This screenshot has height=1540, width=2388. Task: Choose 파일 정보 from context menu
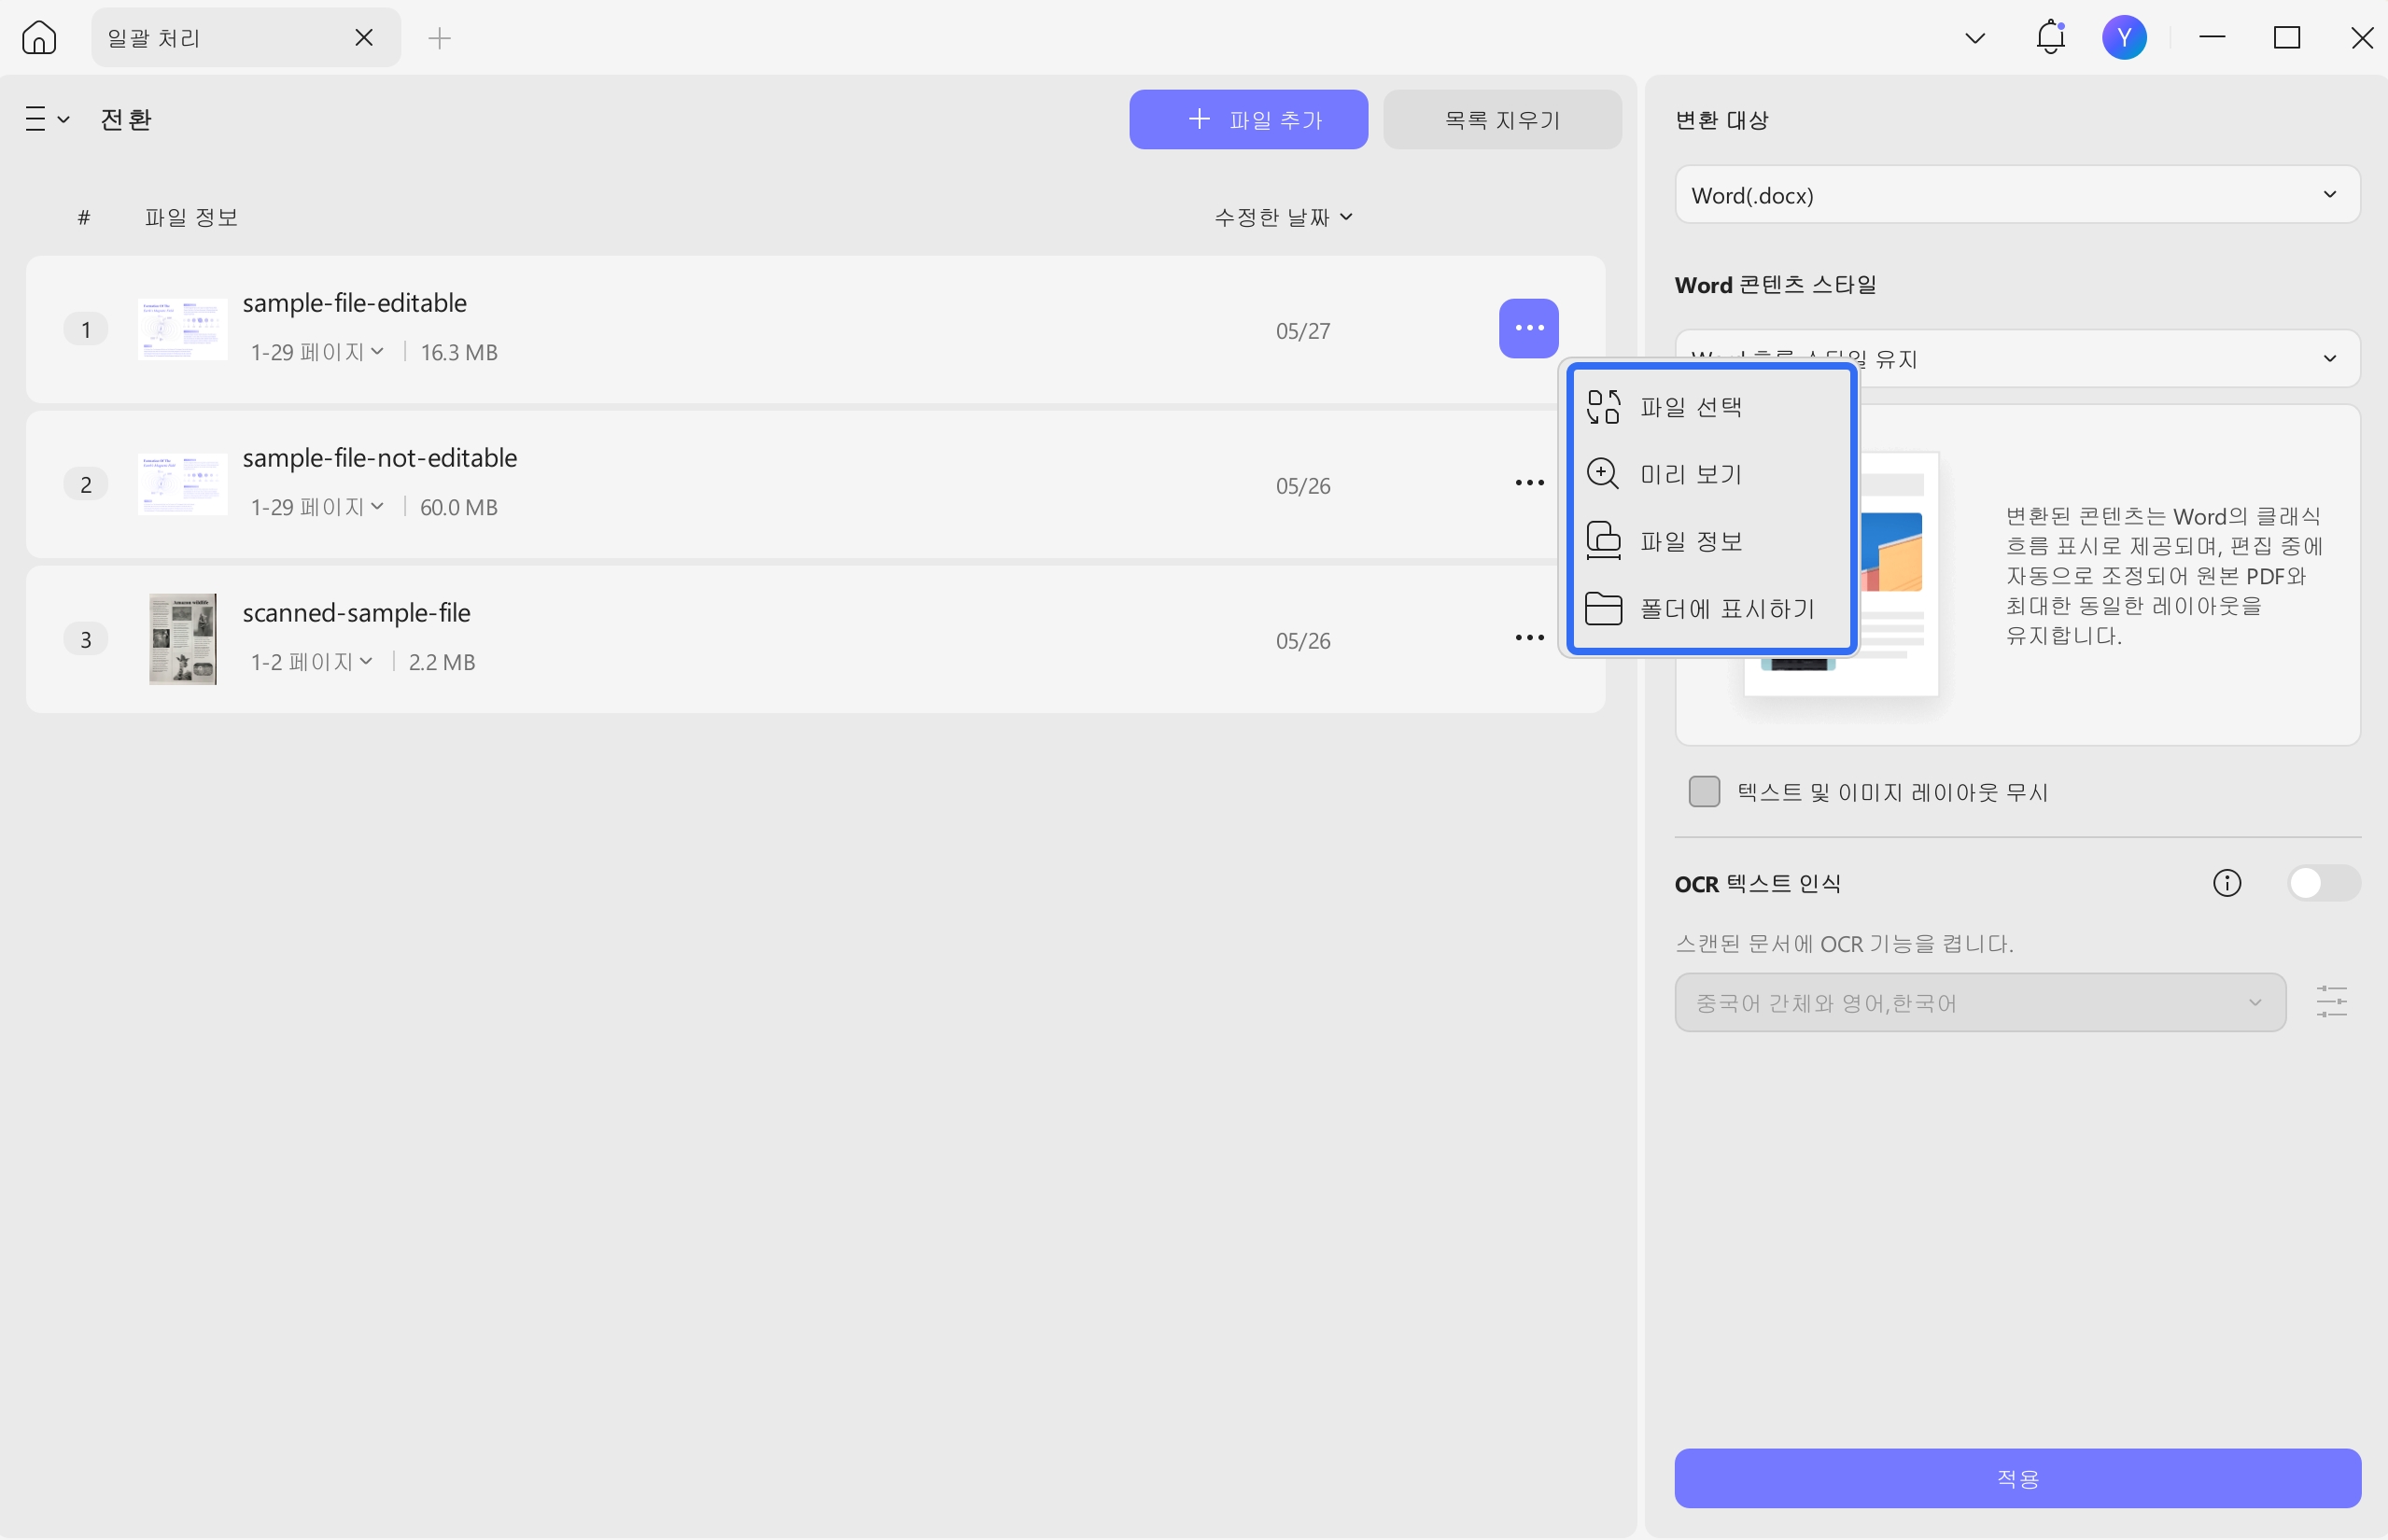tap(1712, 541)
